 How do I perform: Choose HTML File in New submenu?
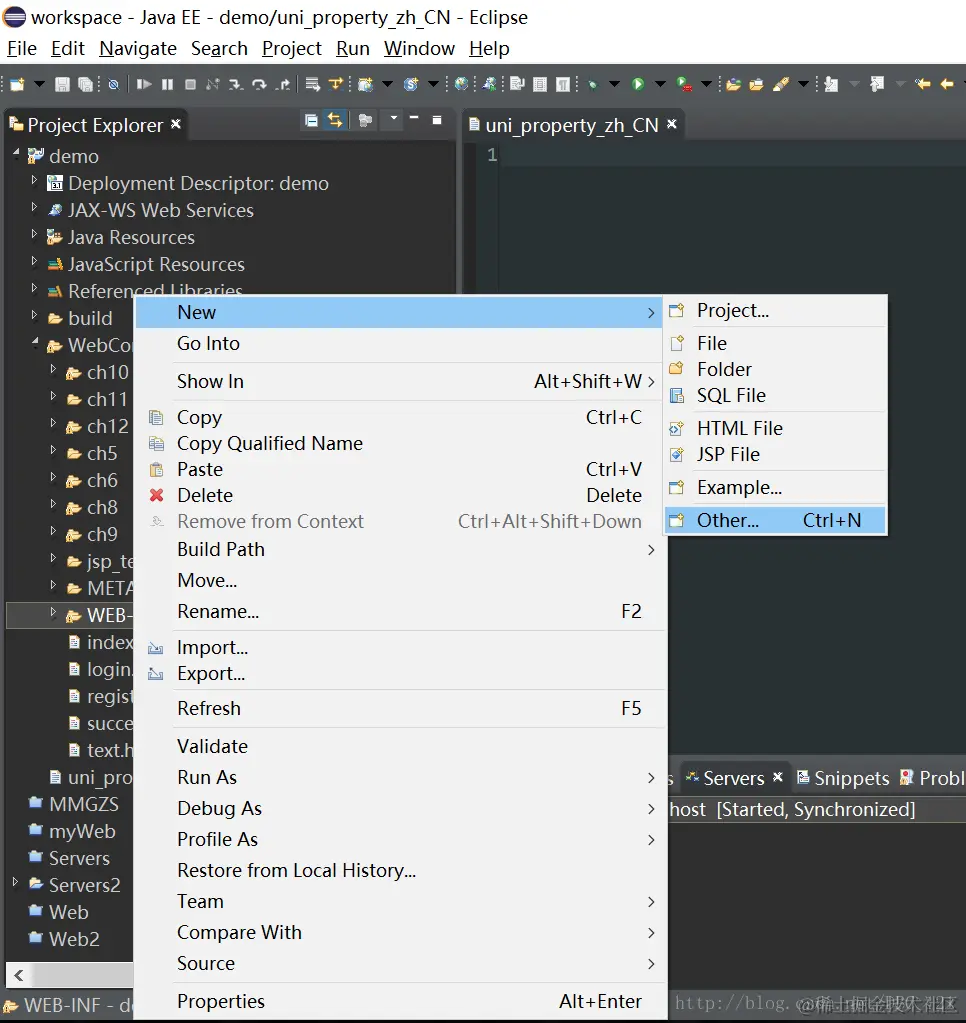[775, 428]
